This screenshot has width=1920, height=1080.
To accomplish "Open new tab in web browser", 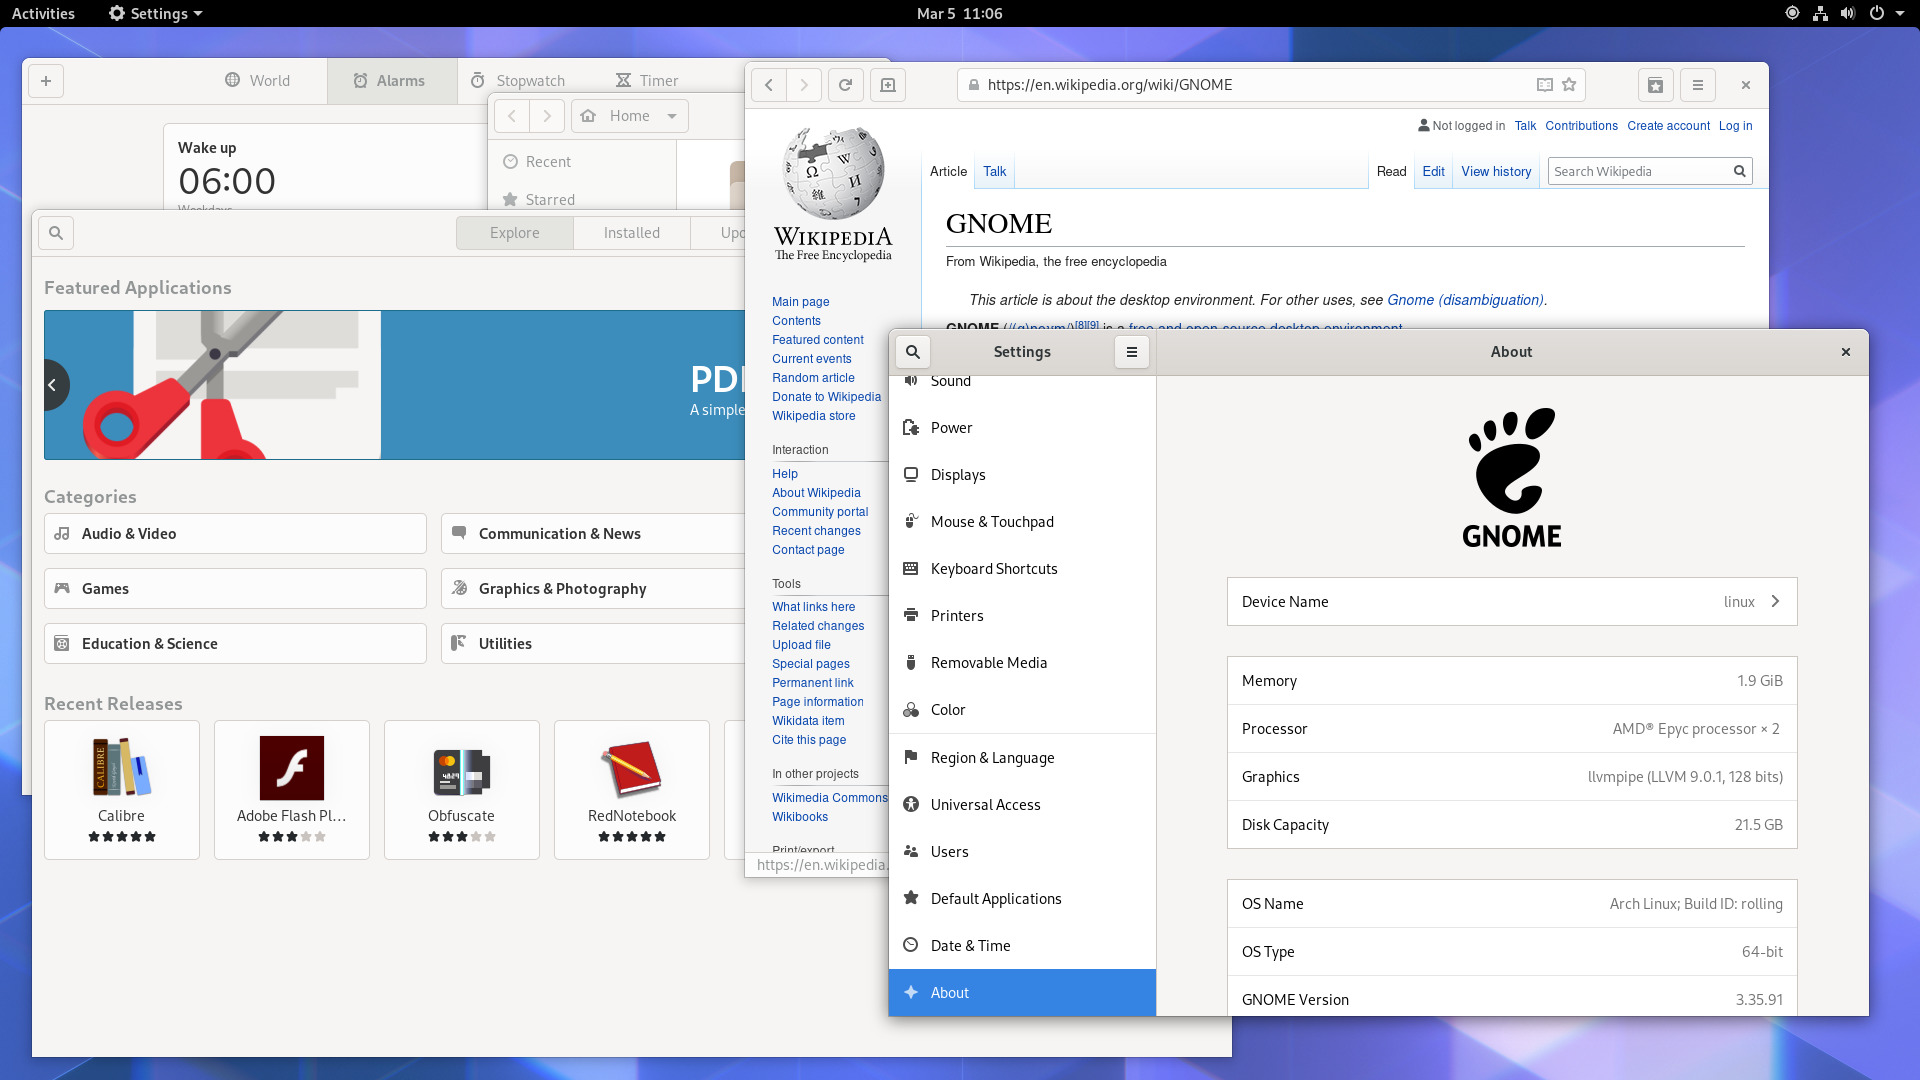I will 888,85.
